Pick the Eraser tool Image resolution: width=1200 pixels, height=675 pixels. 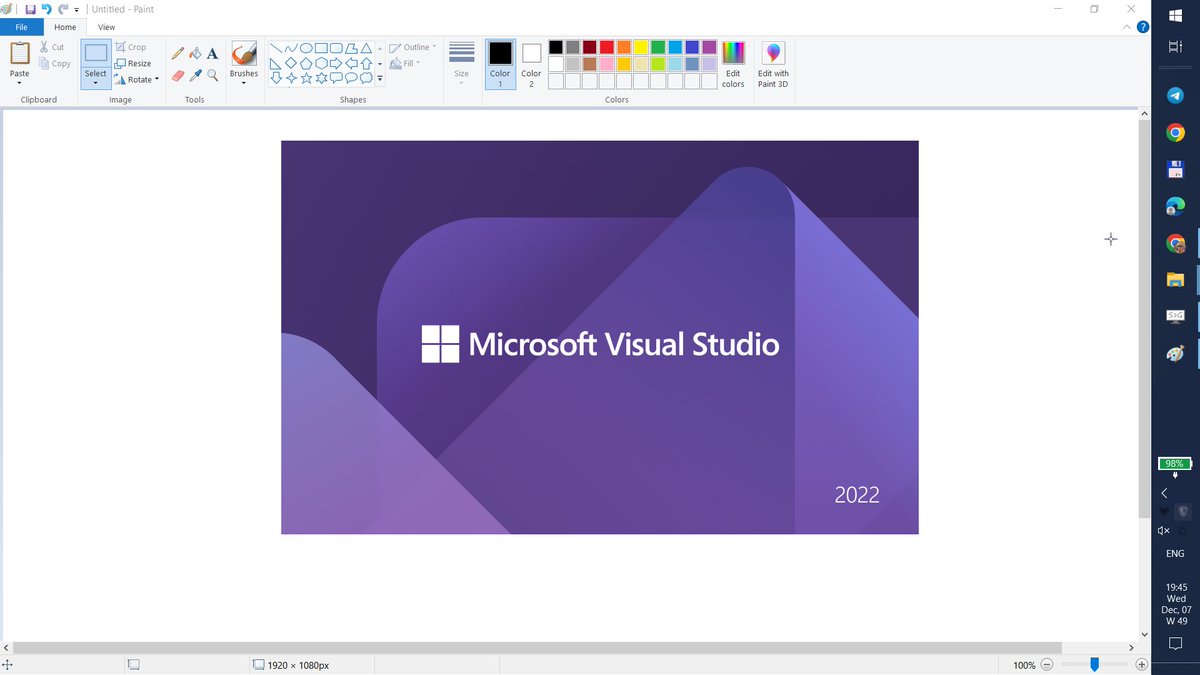pos(178,75)
